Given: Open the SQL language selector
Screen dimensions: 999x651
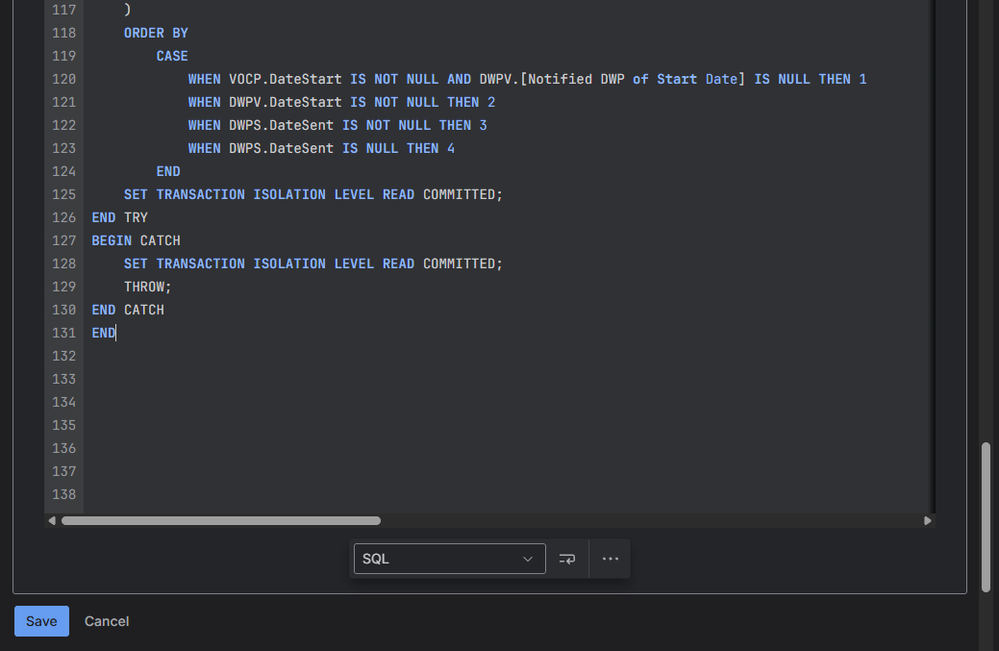Looking at the screenshot, I should 449,558.
